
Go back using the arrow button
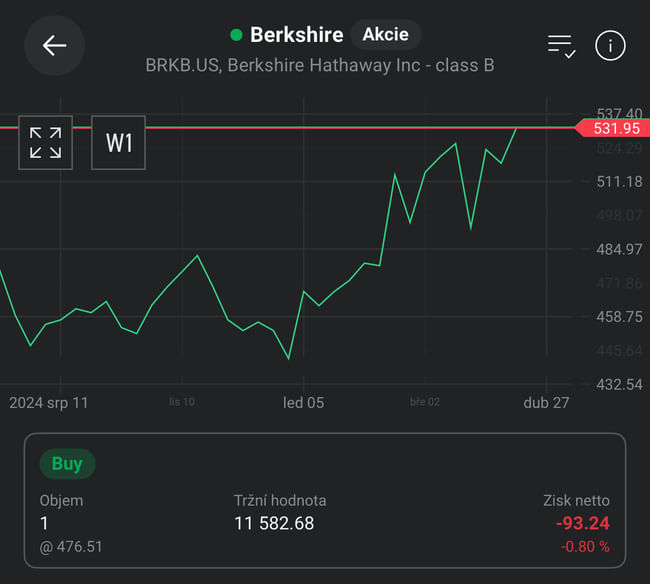coord(54,45)
